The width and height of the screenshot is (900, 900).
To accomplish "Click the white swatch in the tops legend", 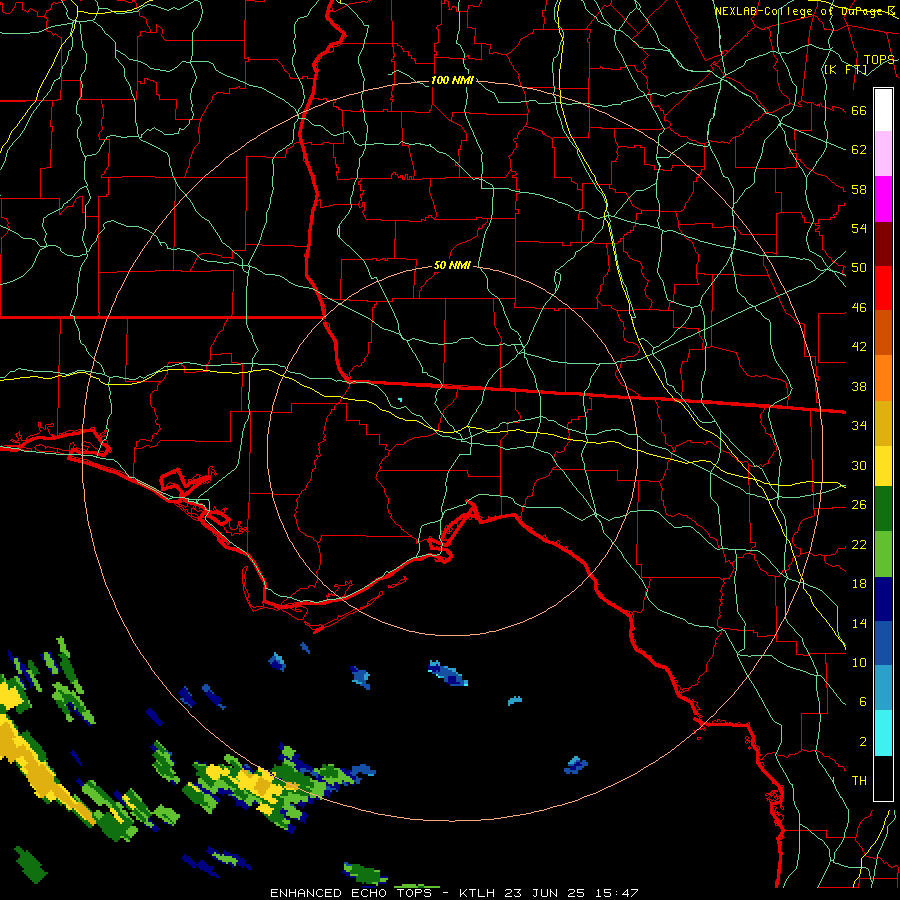I will (883, 110).
